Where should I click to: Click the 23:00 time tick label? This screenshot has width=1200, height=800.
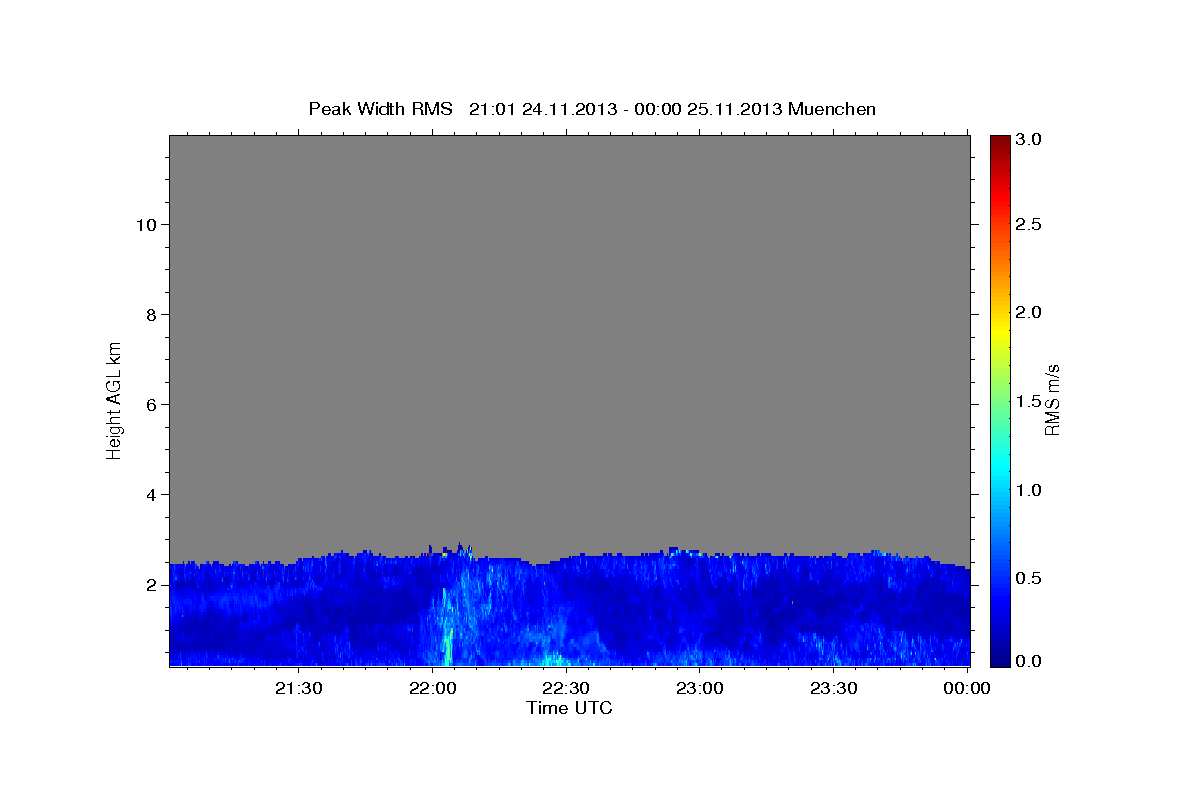click(700, 688)
